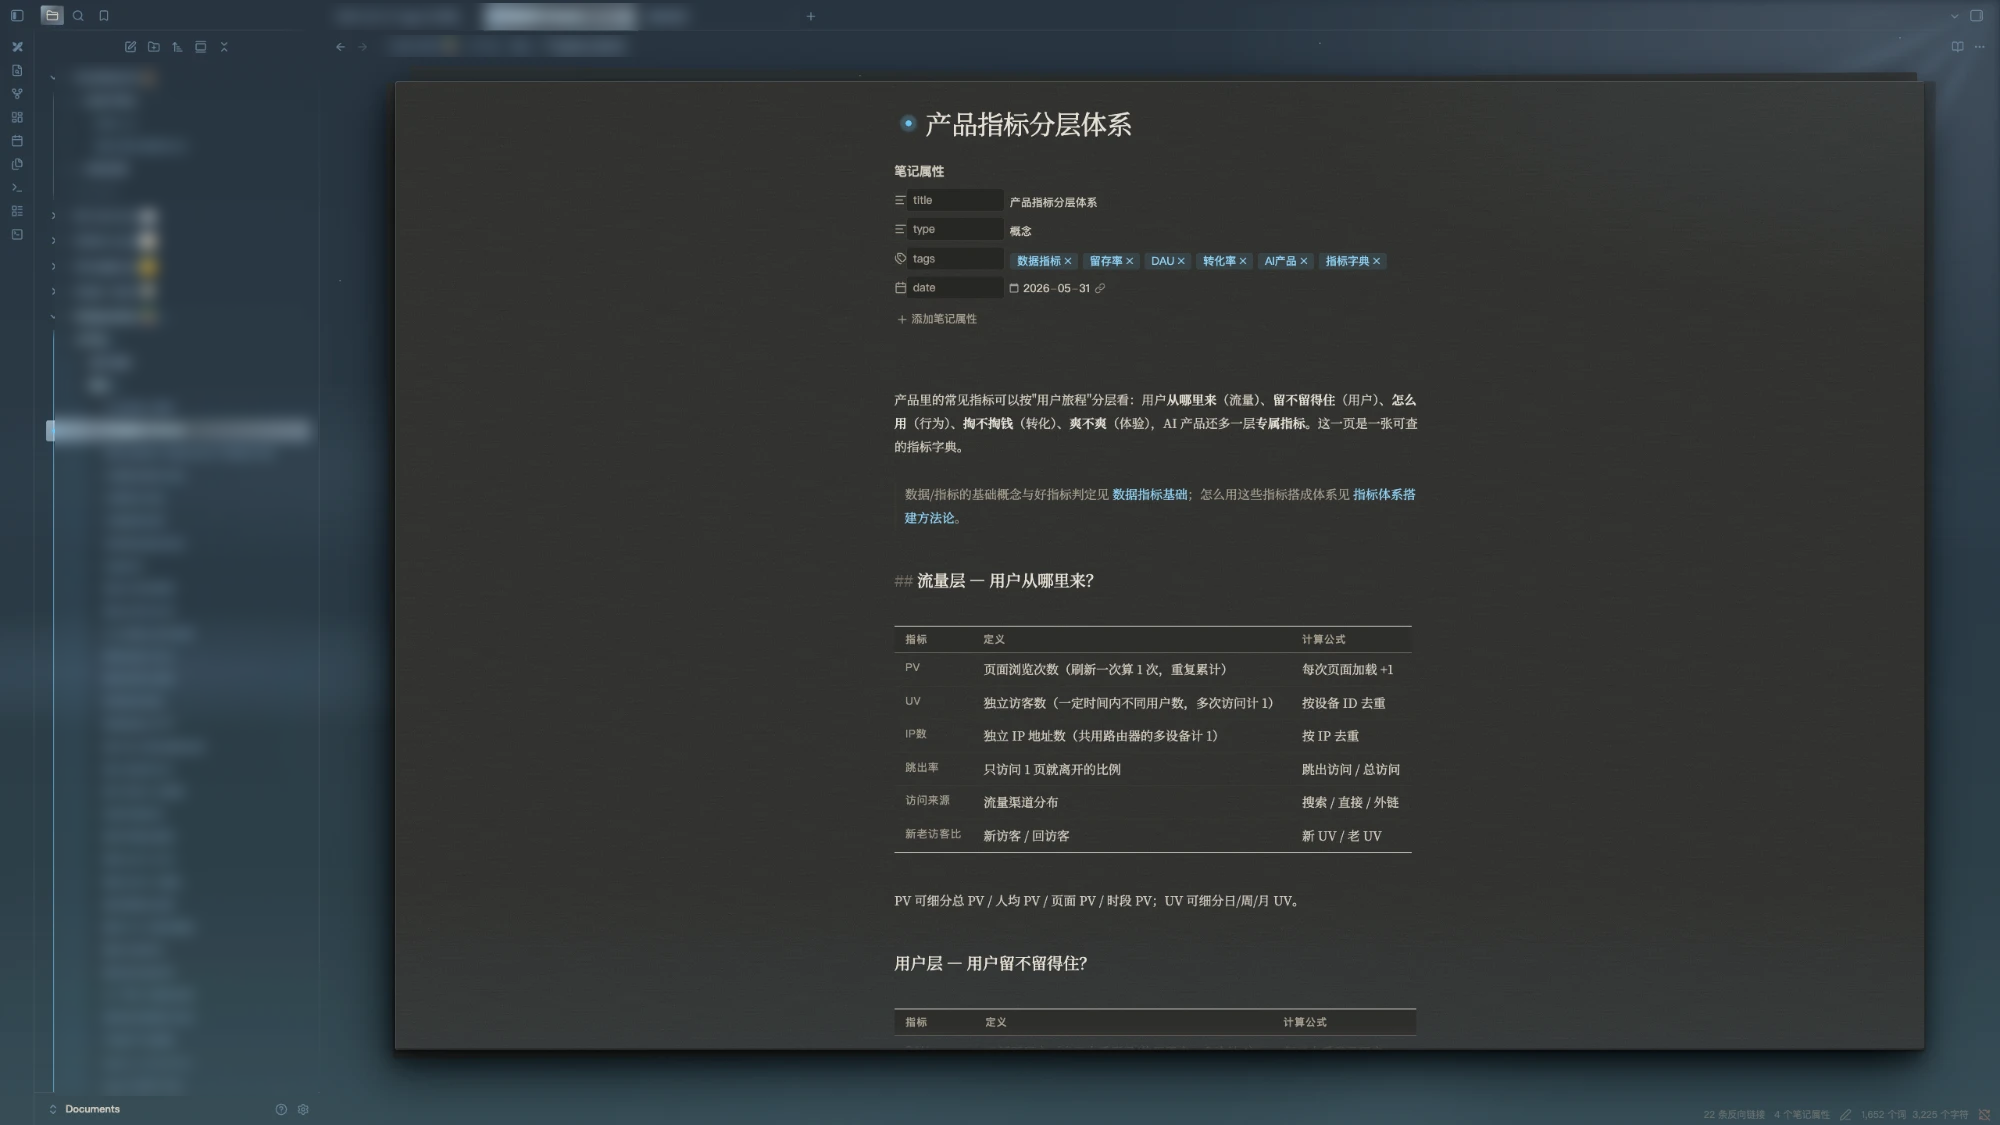Viewport: 2000px width, 1125px height.
Task: Open the 数据指标基础 internal link
Action: 1150,495
